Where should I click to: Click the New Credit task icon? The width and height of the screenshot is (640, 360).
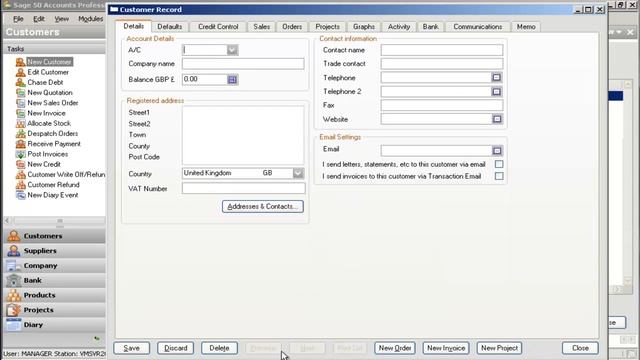(x=20, y=164)
